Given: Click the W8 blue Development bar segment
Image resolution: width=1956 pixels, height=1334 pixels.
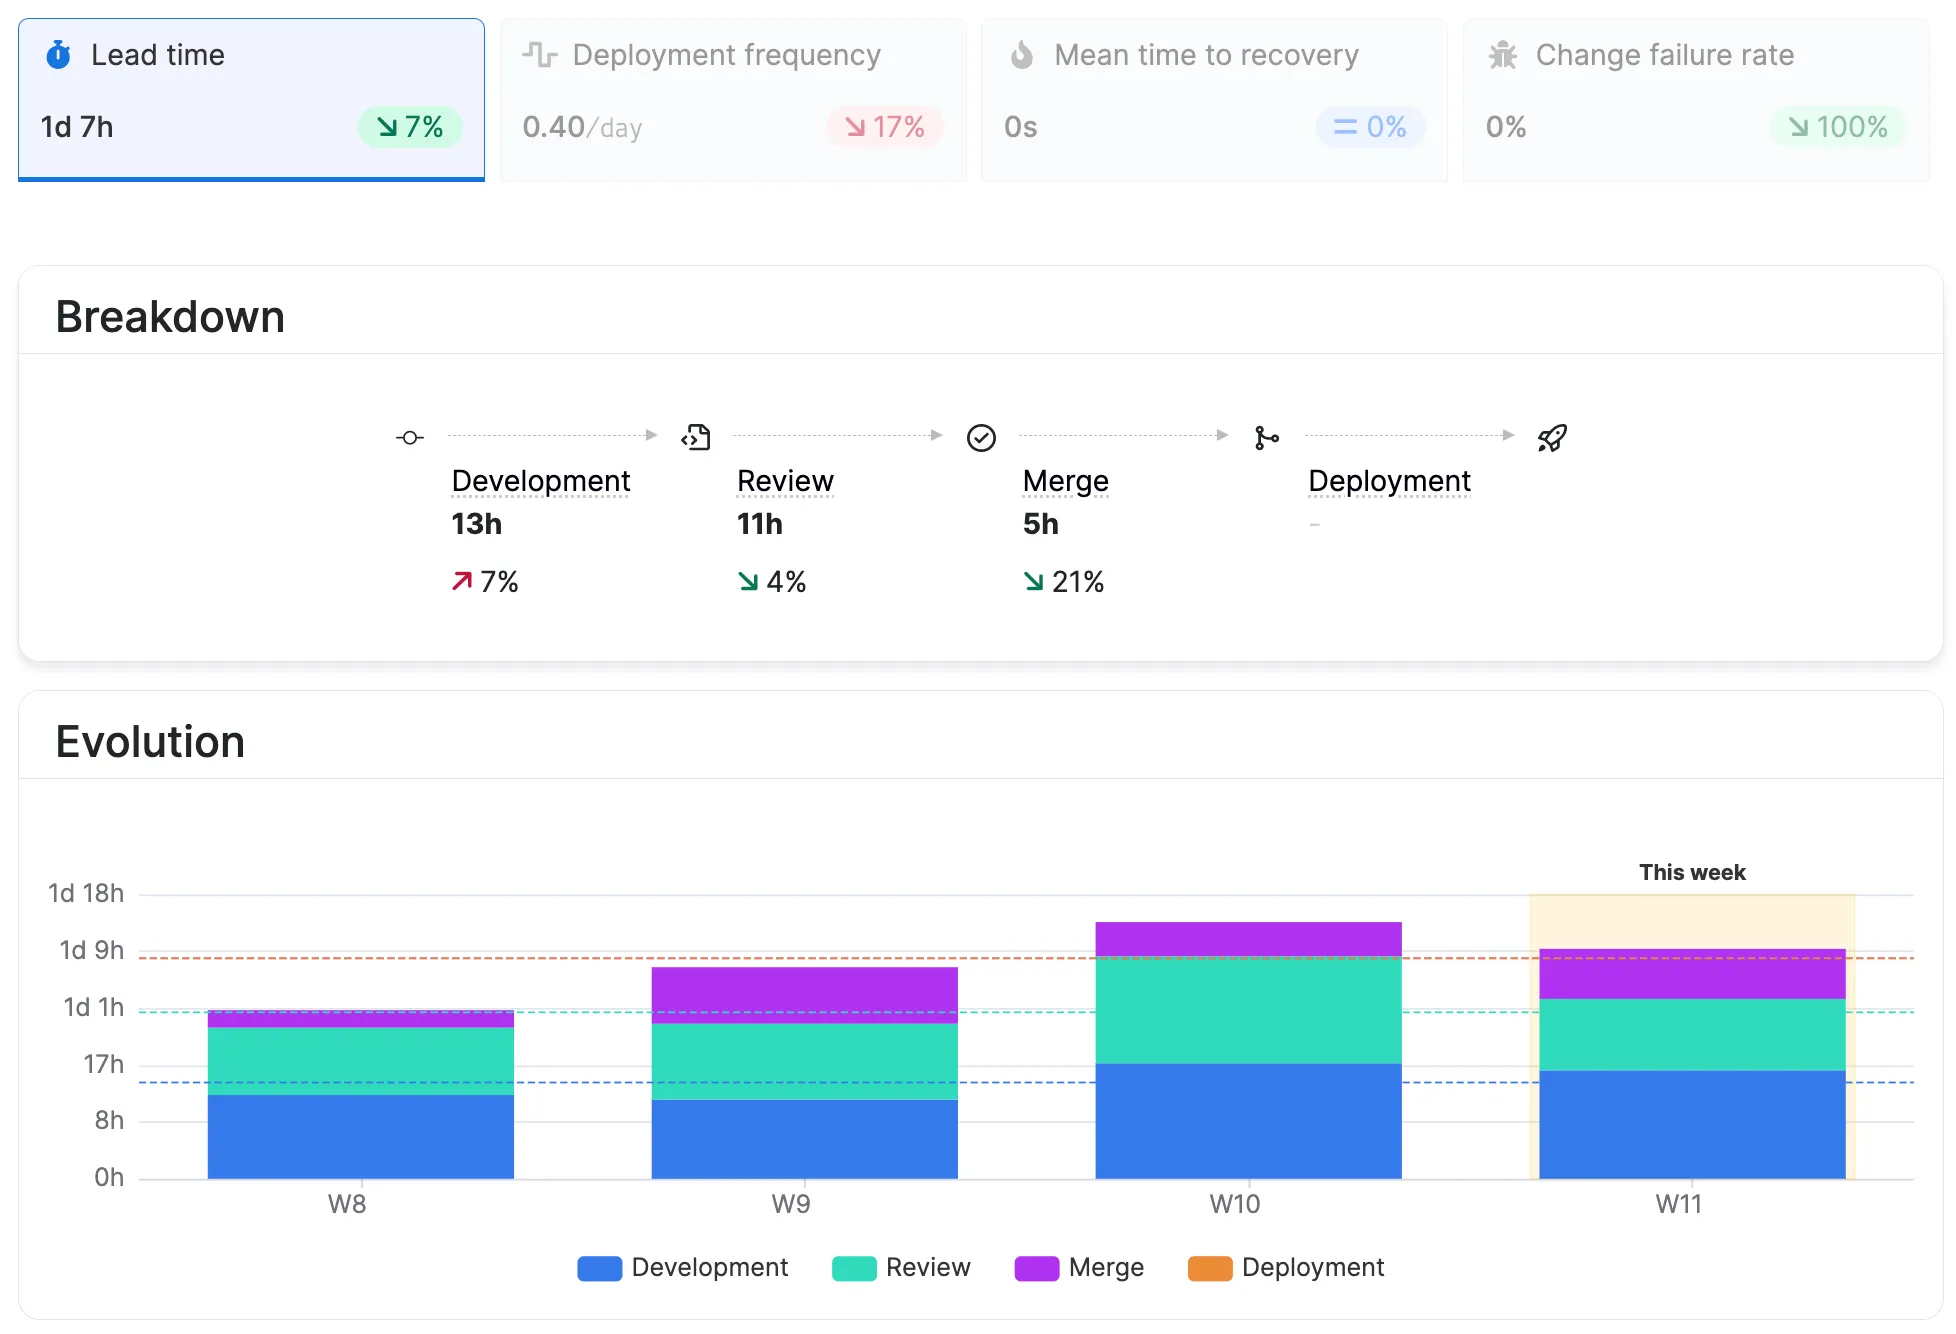Looking at the screenshot, I should tap(361, 1137).
